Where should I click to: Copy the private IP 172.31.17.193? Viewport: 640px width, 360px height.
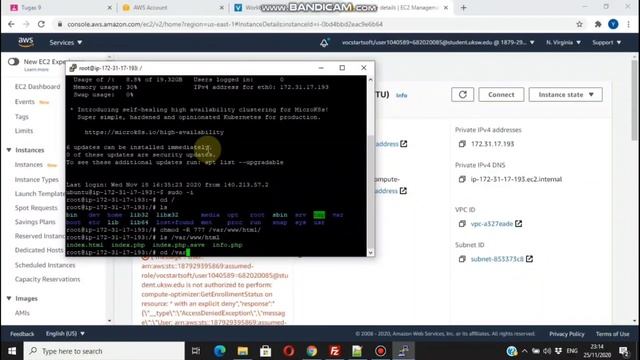point(462,144)
